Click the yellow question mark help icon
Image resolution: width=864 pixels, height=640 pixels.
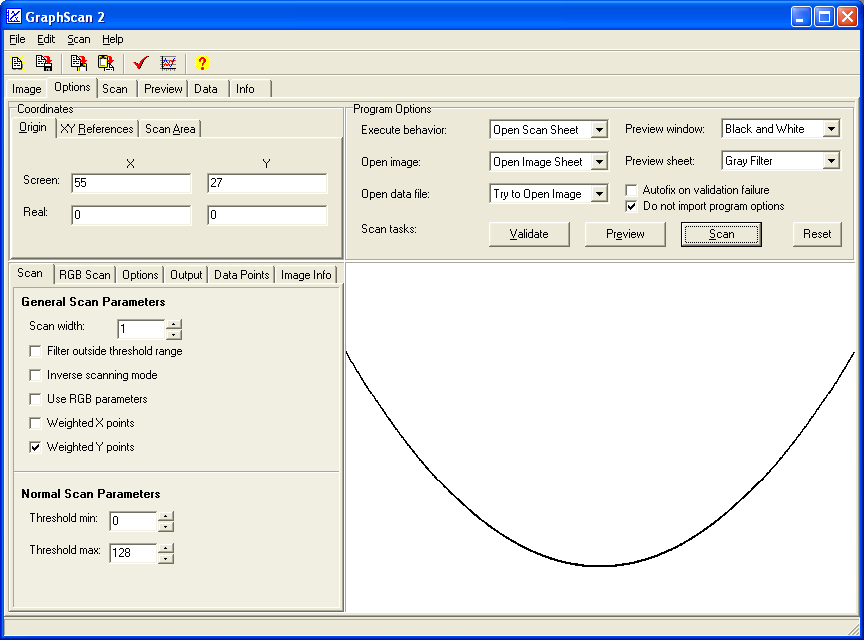pos(202,63)
